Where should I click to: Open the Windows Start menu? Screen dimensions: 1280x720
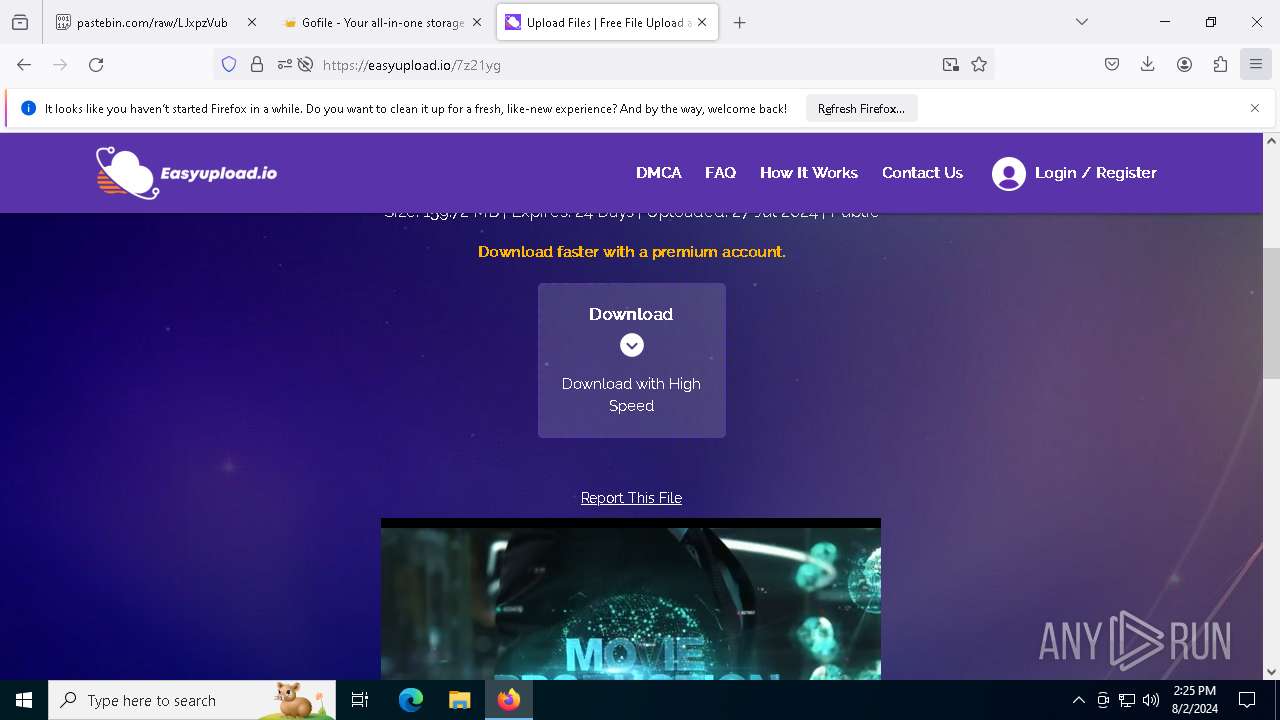[24, 700]
